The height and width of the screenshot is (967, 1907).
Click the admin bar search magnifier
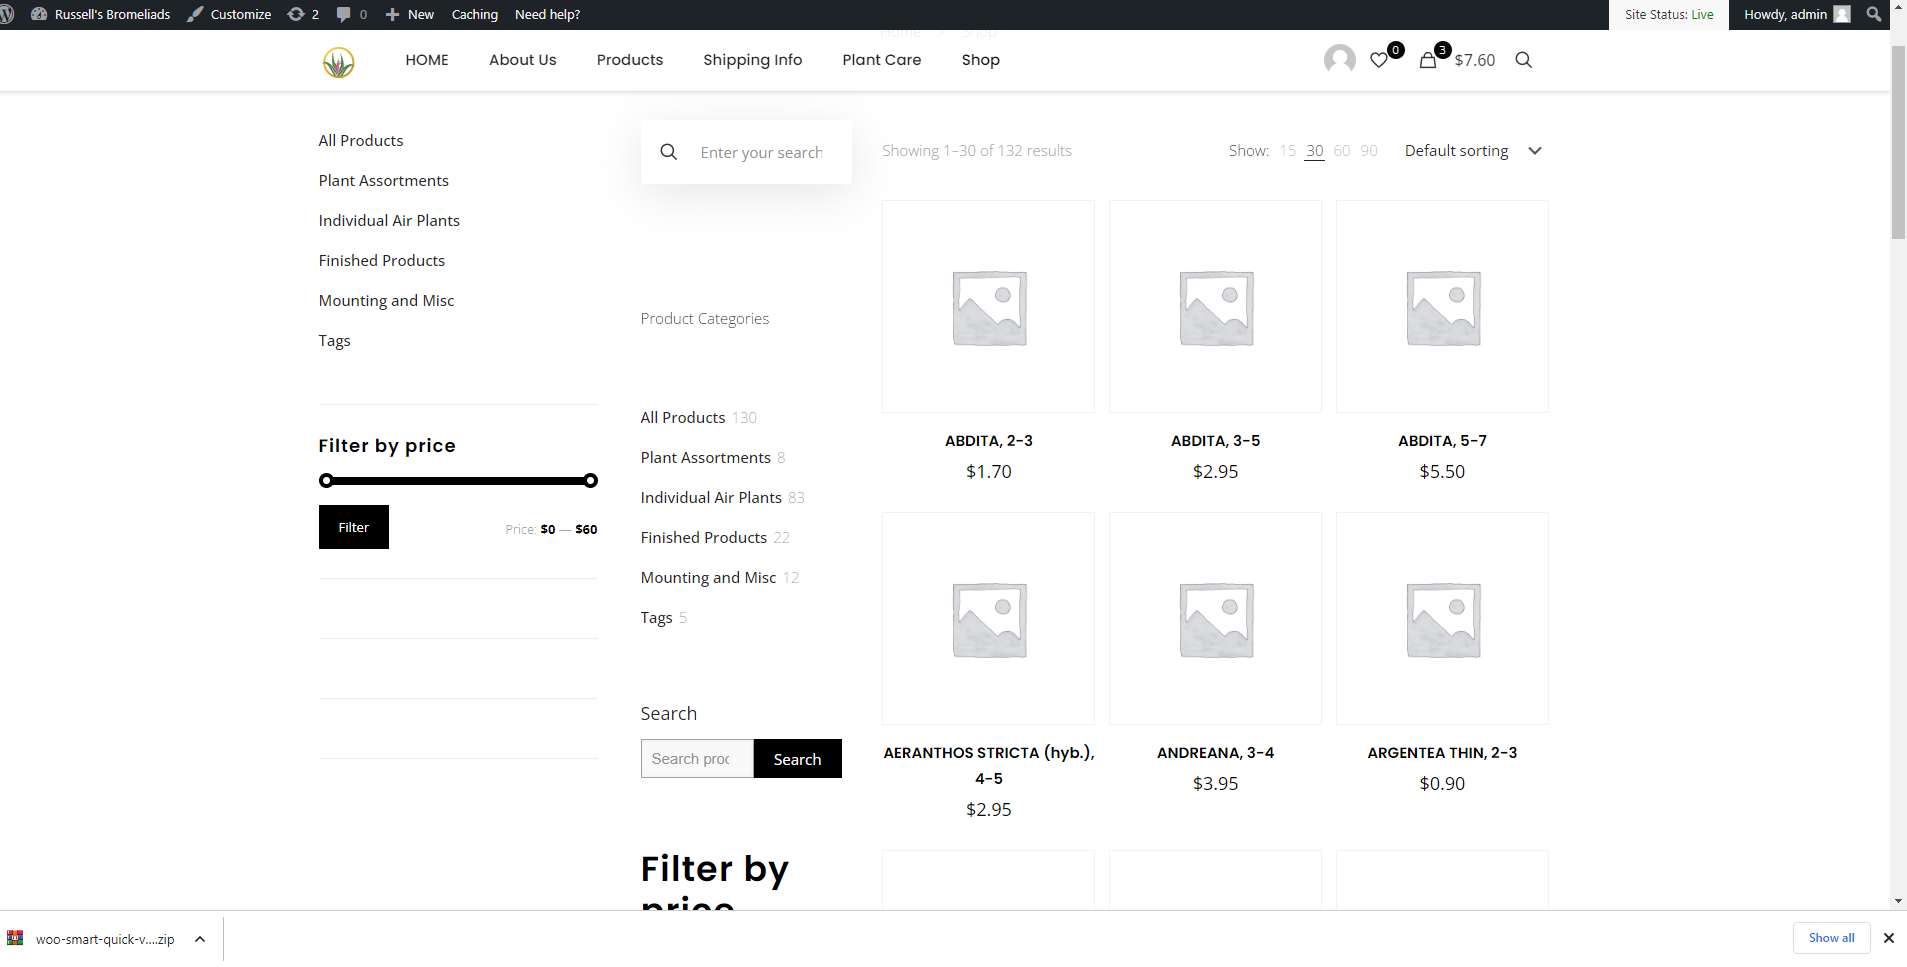[1873, 14]
